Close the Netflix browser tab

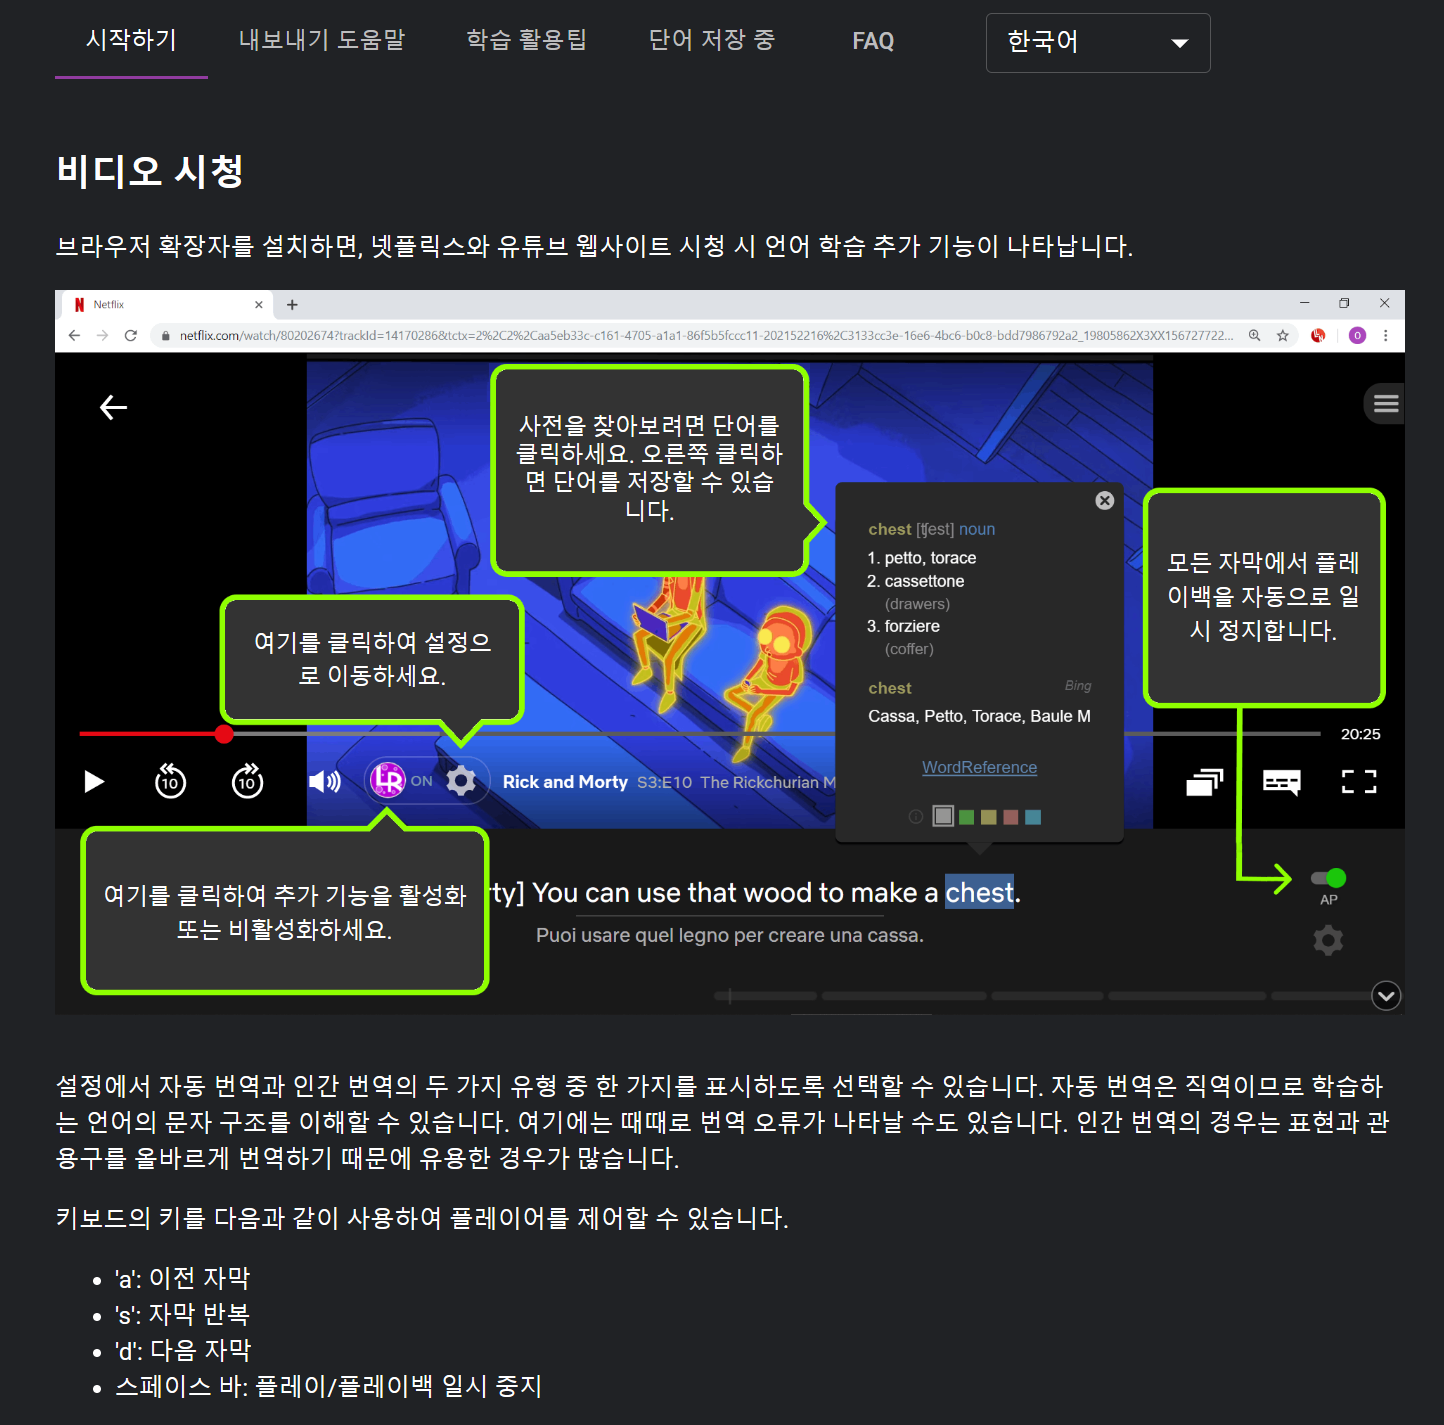click(x=259, y=305)
